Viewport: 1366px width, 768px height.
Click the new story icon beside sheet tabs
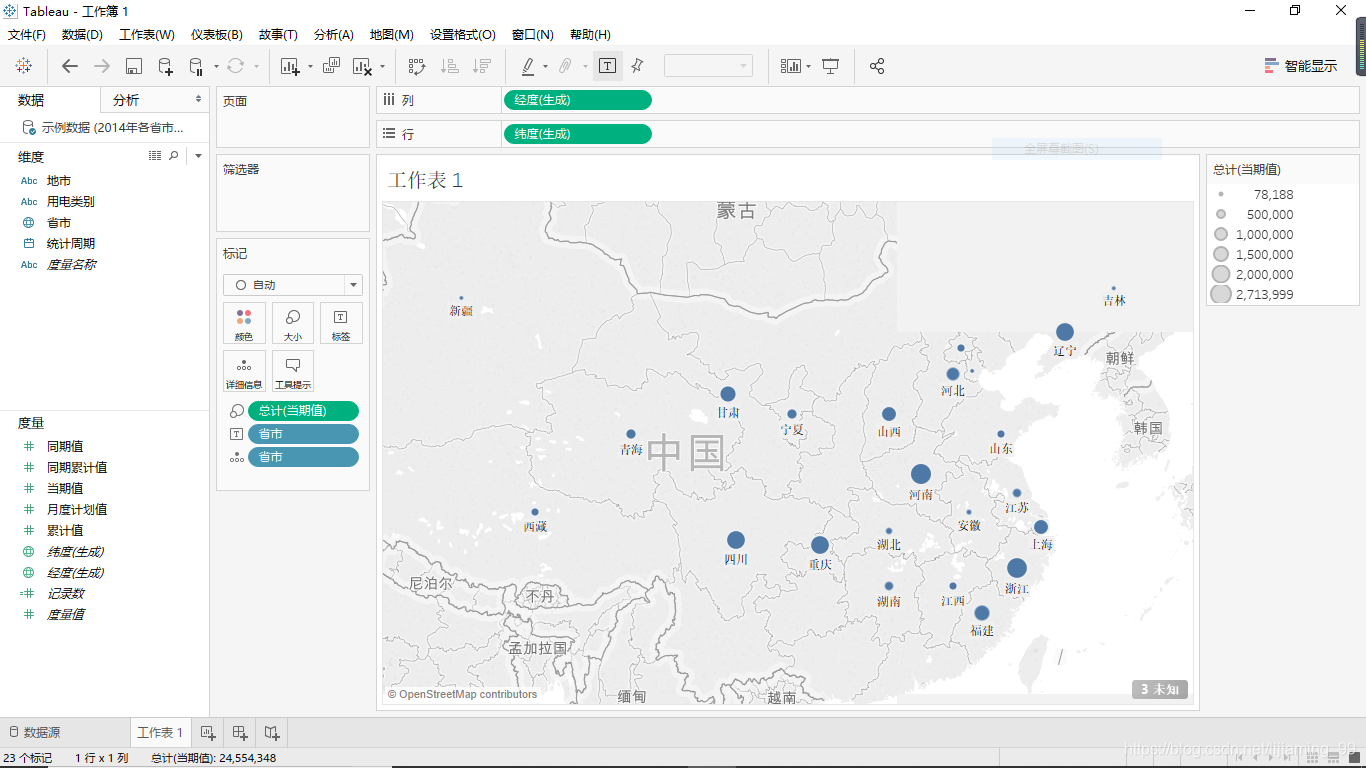272,733
